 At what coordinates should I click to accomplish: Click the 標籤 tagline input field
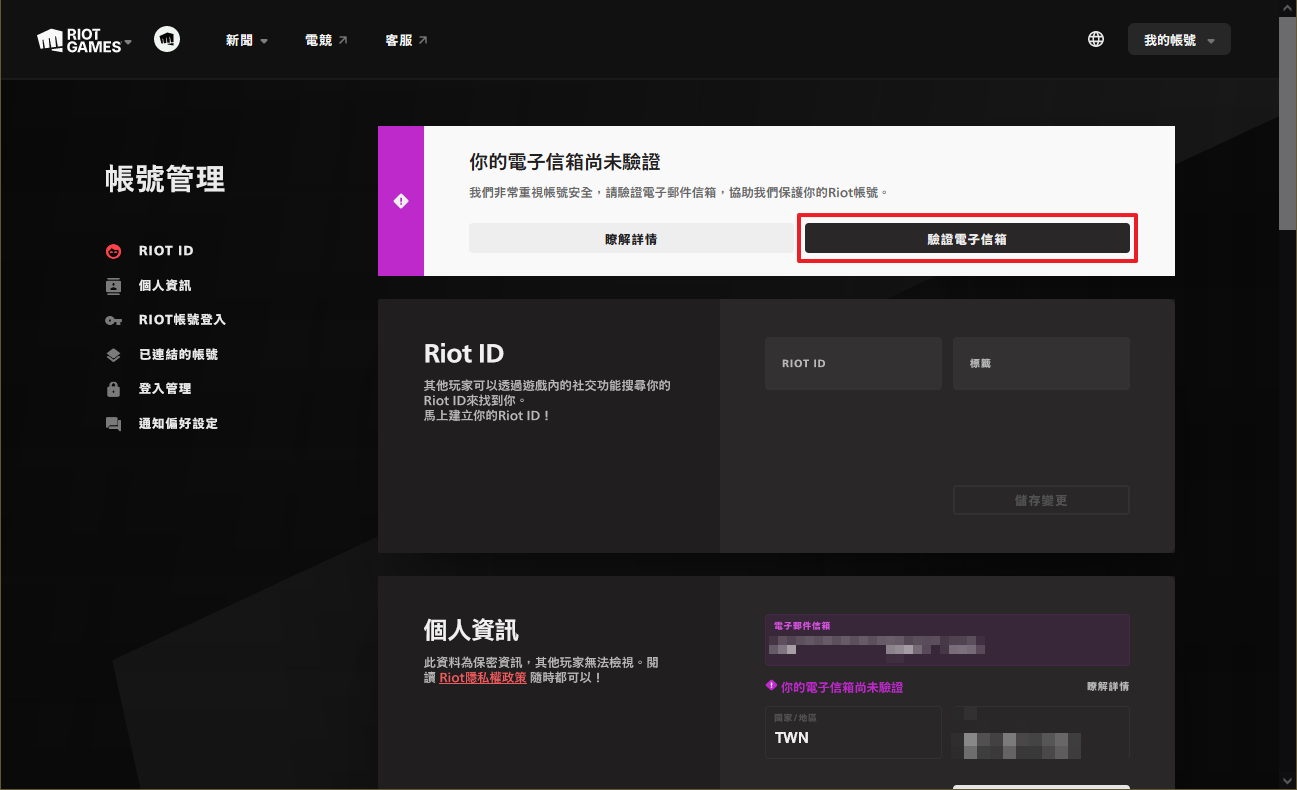point(1041,363)
